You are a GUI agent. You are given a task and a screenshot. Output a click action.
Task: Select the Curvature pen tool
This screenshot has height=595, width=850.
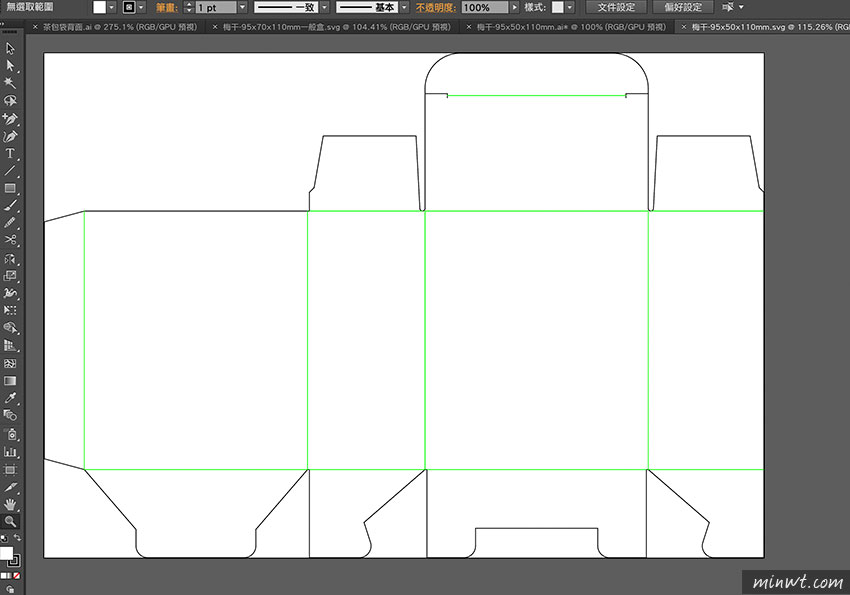10,136
